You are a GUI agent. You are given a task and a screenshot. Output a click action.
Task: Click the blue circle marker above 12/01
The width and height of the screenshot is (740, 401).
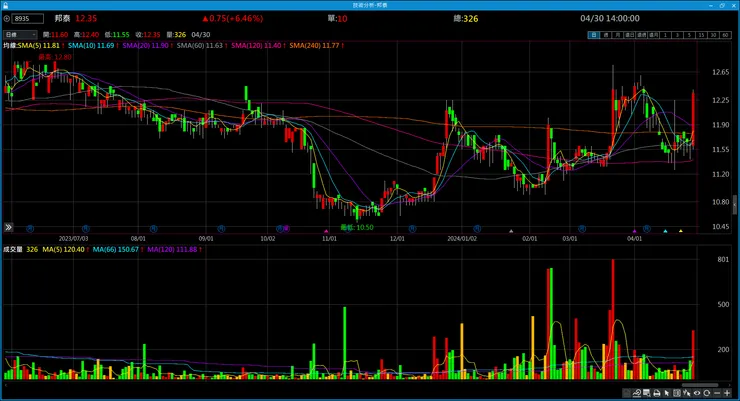coord(412,229)
